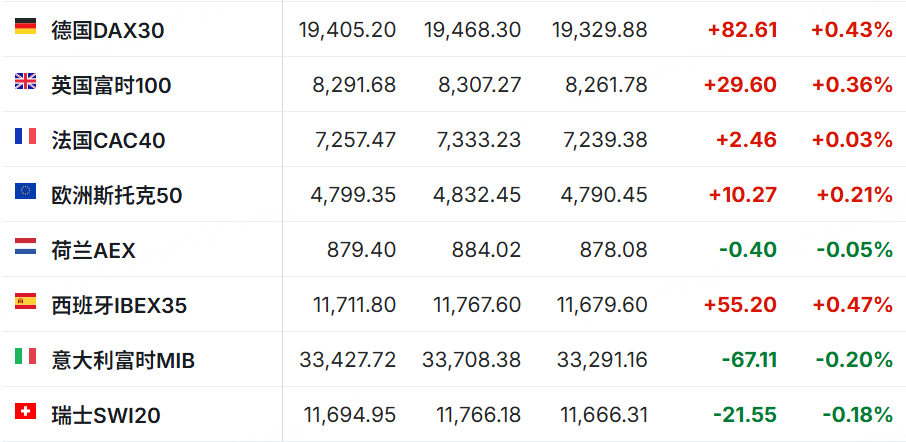Click the UK flag icon
The width and height of the screenshot is (906, 442).
pos(25,81)
